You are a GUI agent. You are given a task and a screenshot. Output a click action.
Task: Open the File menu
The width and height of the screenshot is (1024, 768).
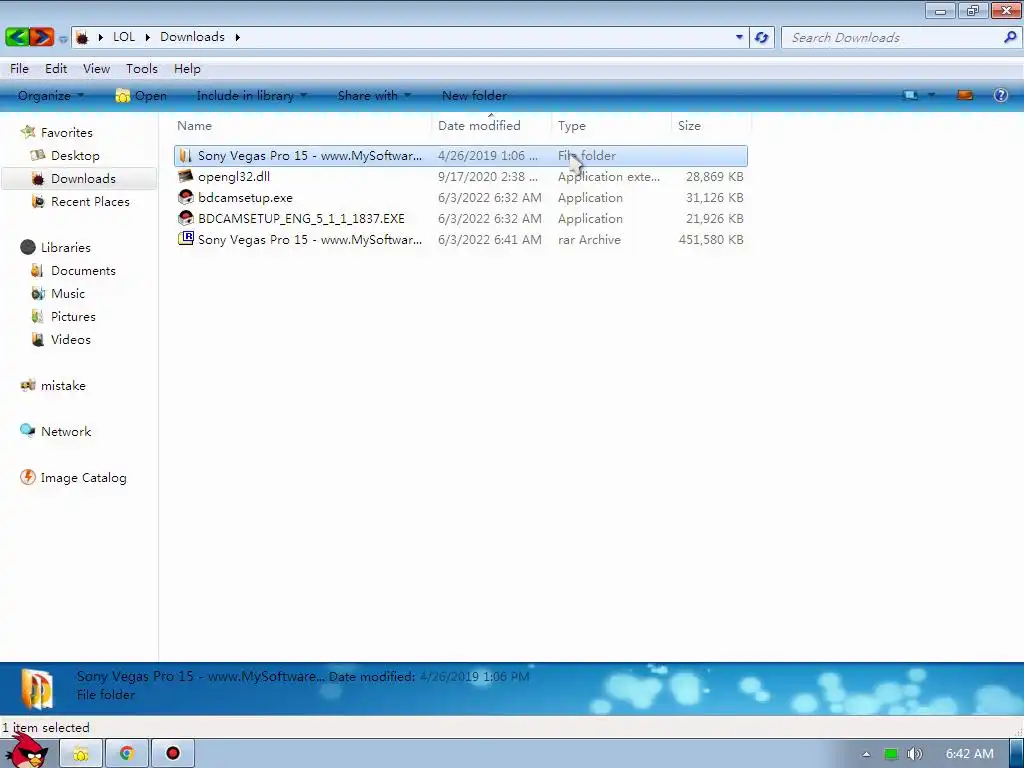(19, 69)
